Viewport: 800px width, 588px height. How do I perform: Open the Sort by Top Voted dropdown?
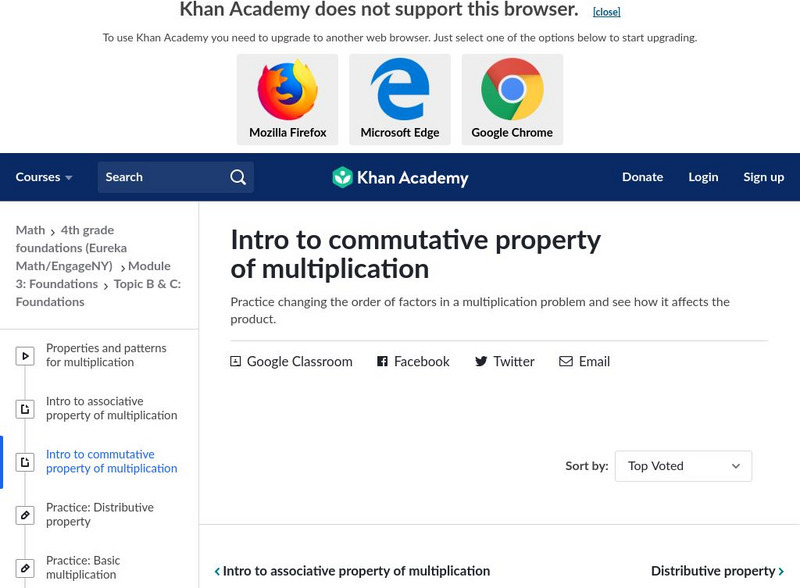[x=683, y=466]
